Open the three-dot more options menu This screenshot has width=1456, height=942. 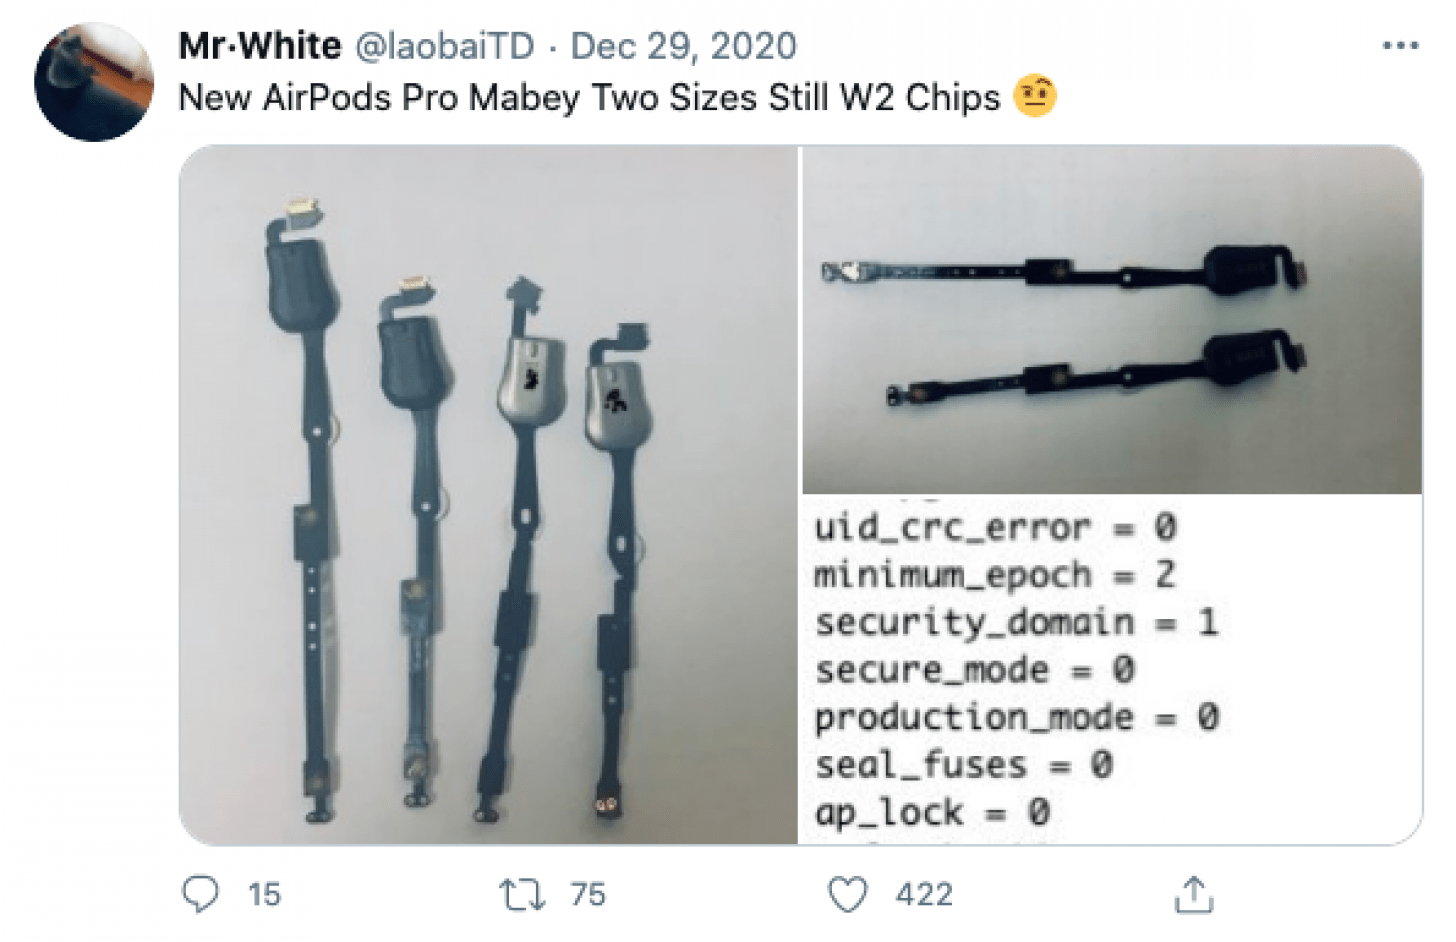(x=1400, y=45)
